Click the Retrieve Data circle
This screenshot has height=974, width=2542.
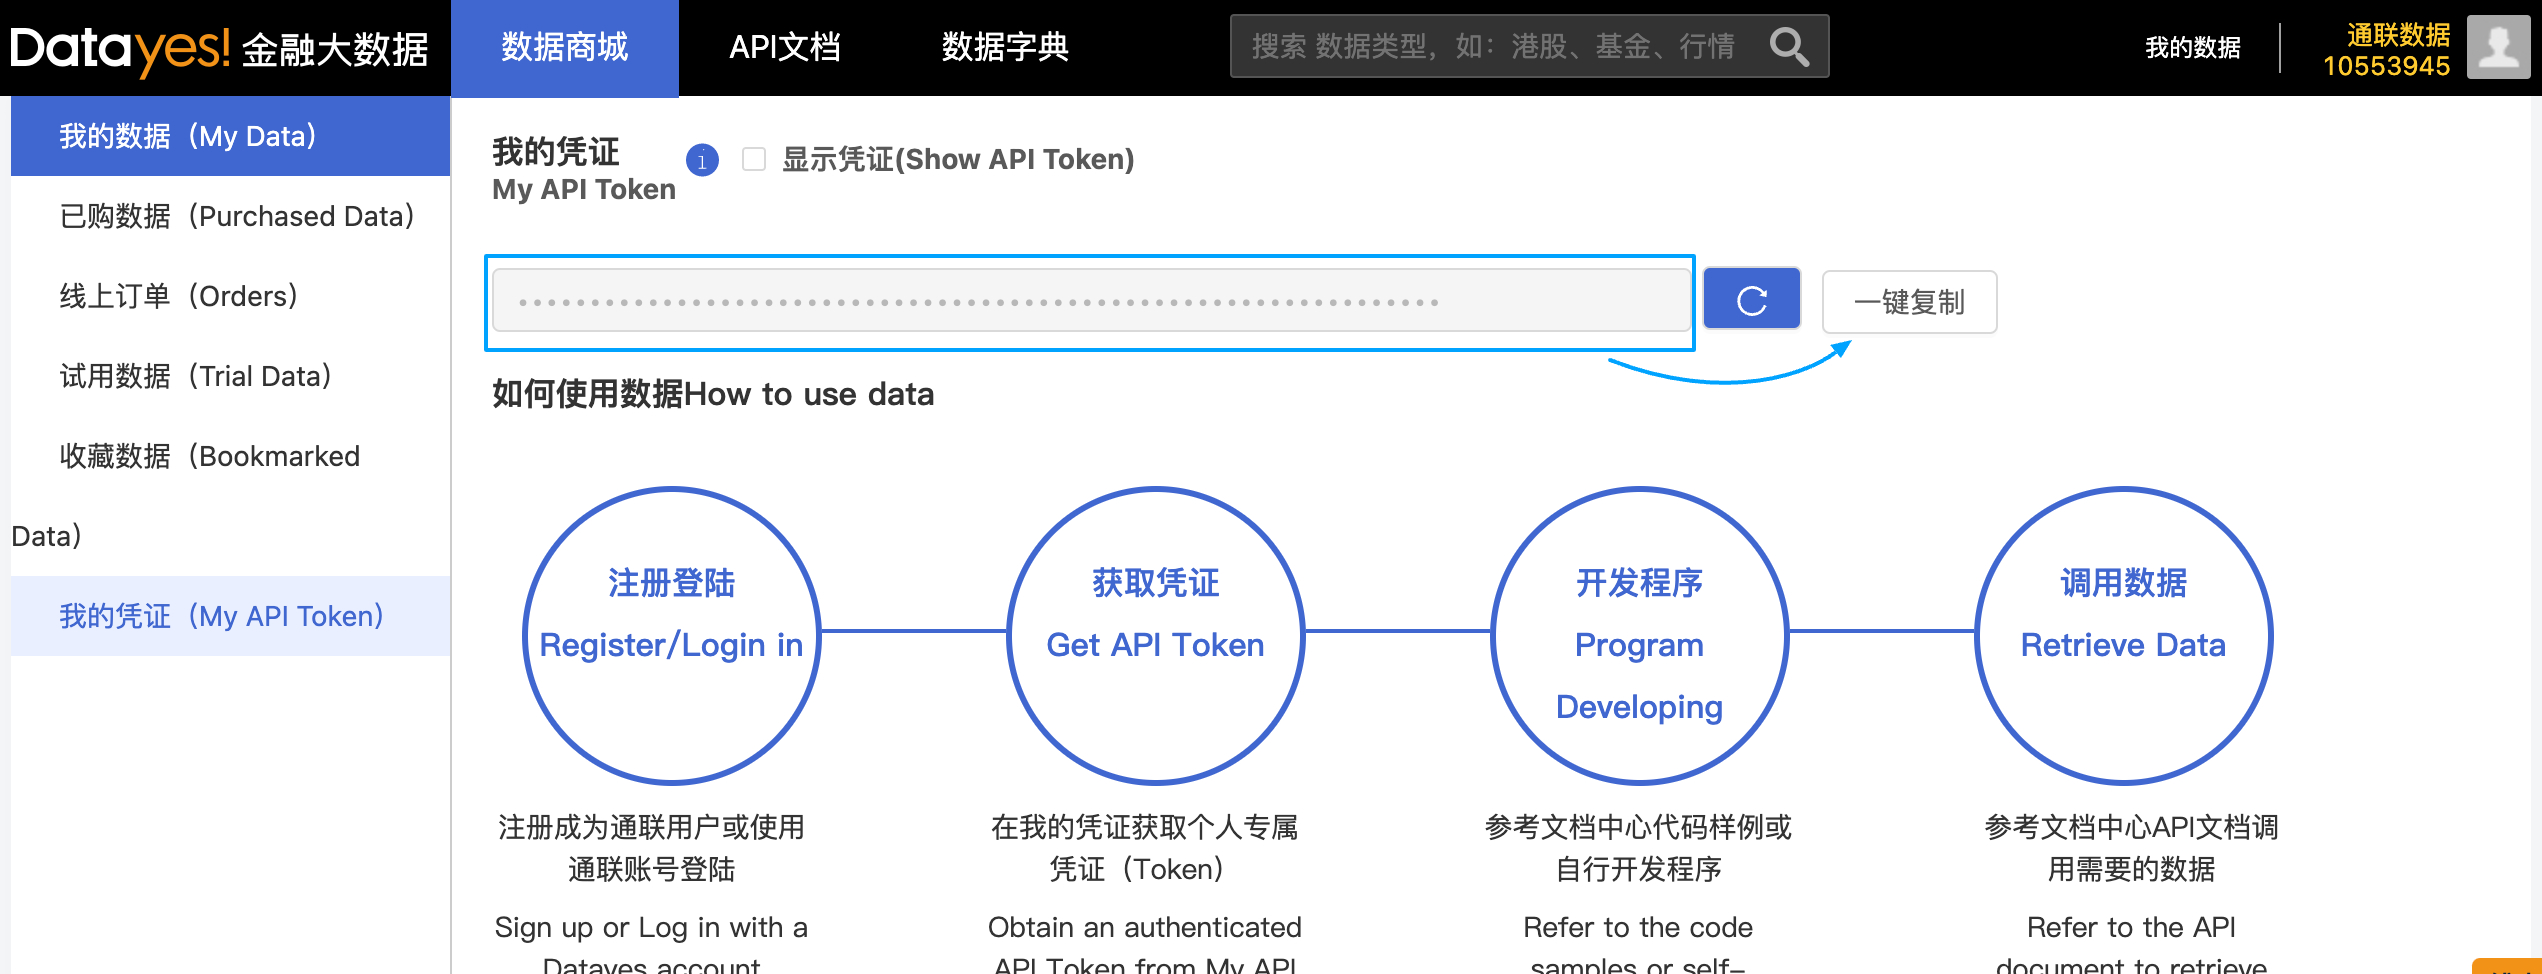(x=2123, y=635)
